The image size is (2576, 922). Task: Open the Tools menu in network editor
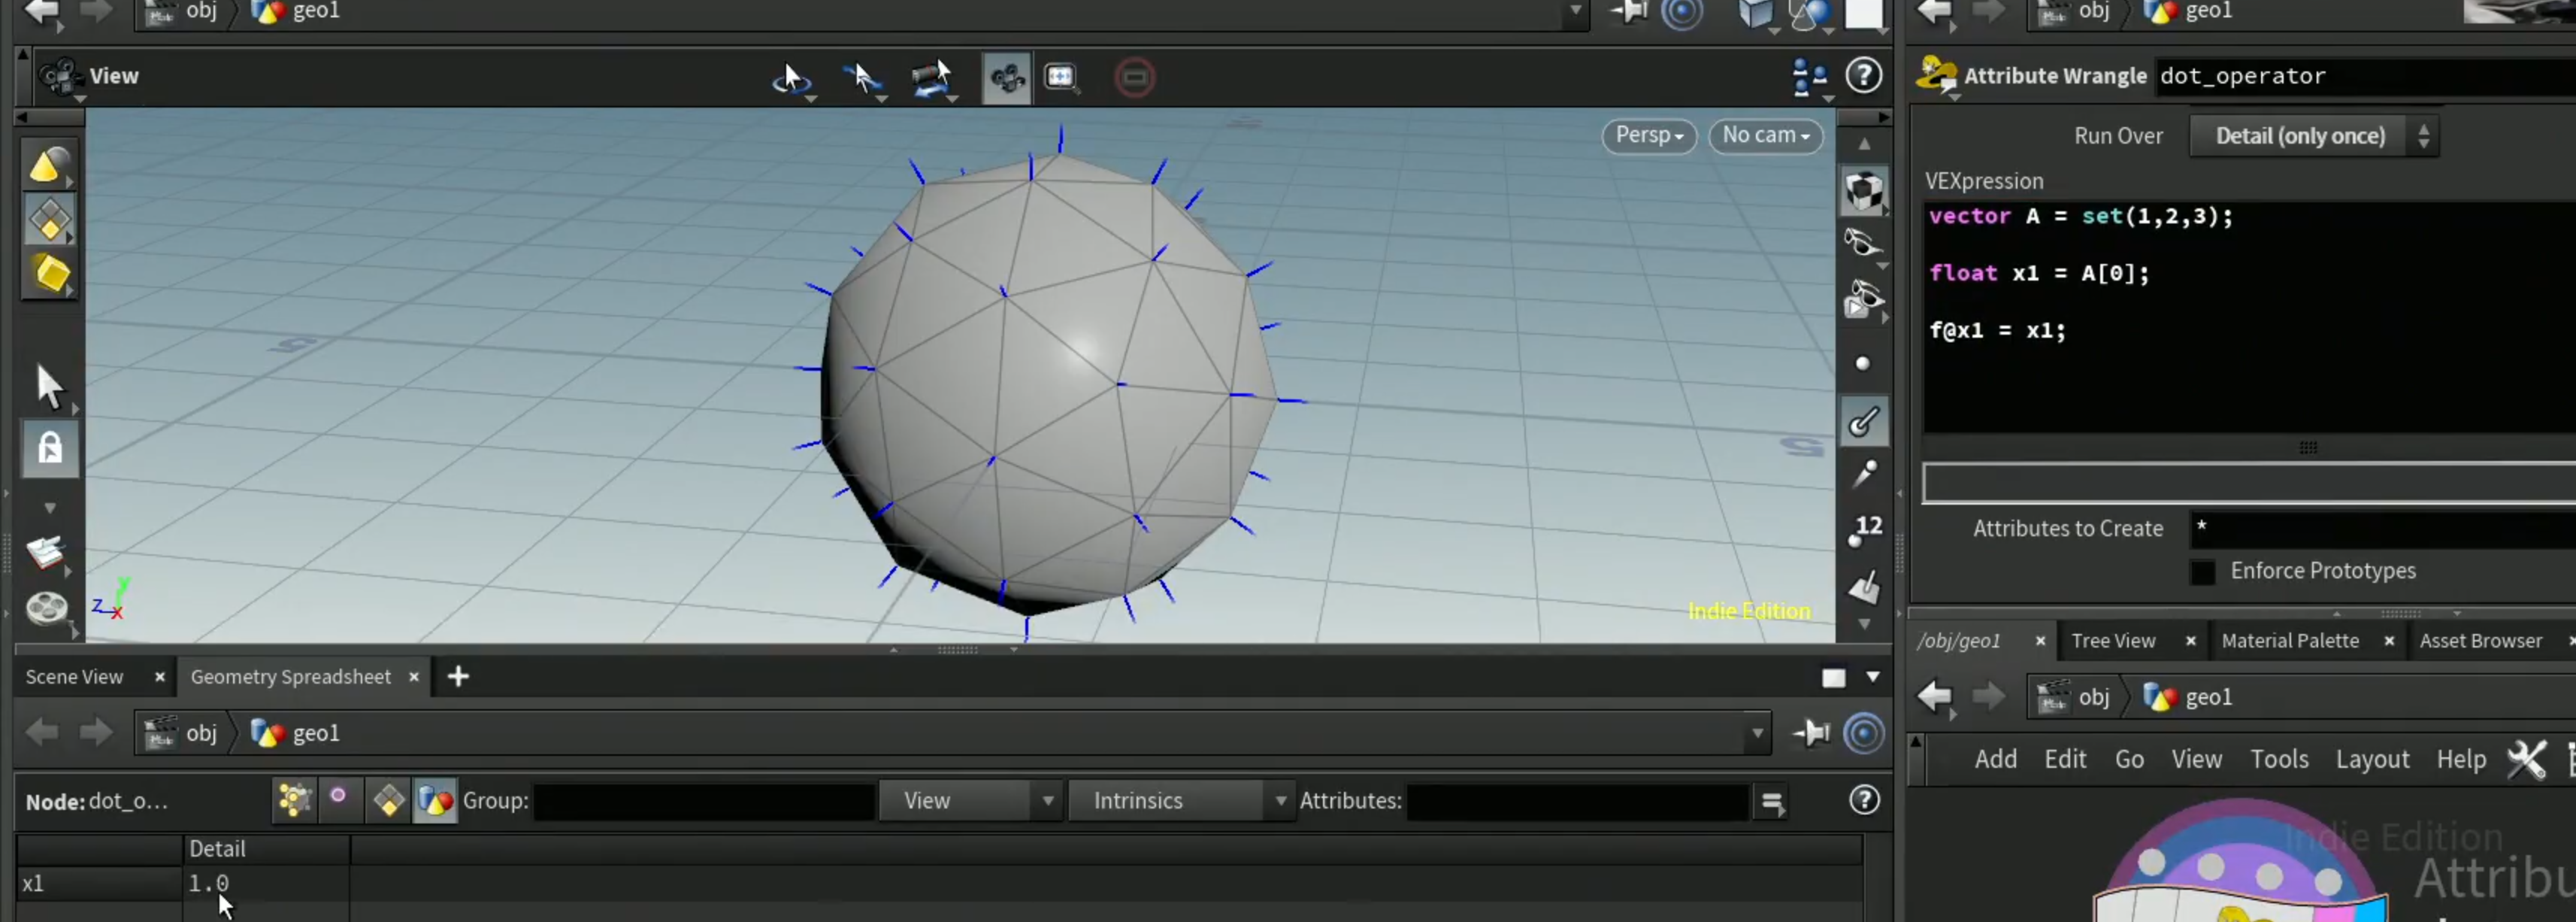pyautogui.click(x=2278, y=759)
